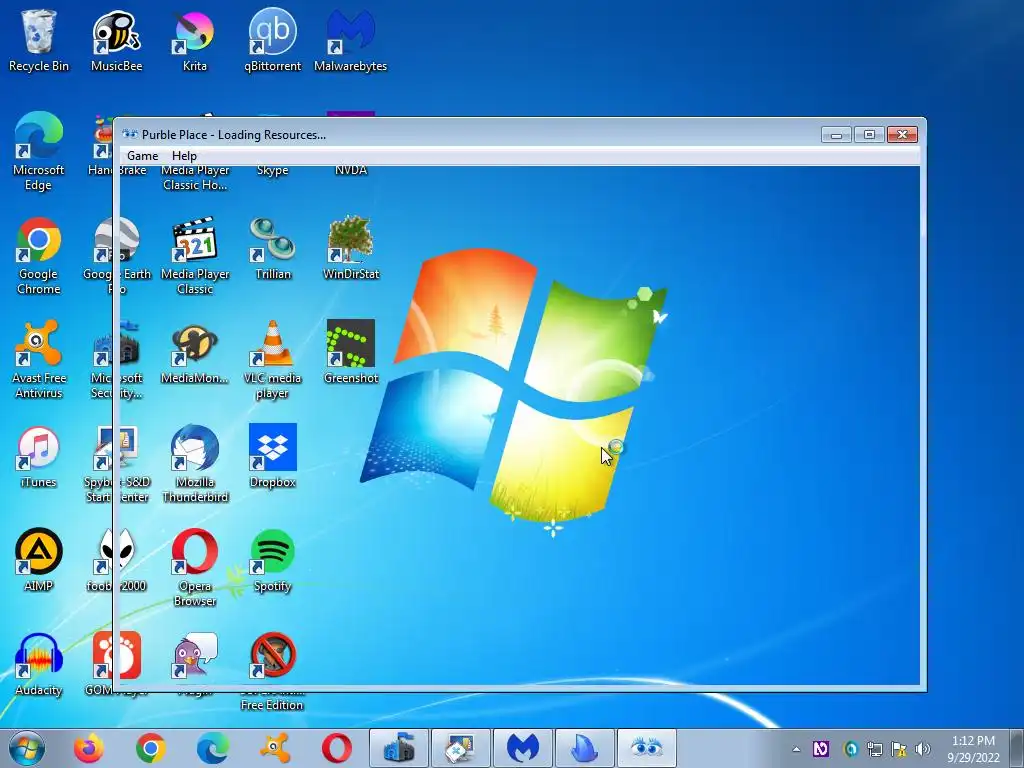Launch Opera from the taskbar
1024x768 pixels.
pyautogui.click(x=337, y=748)
